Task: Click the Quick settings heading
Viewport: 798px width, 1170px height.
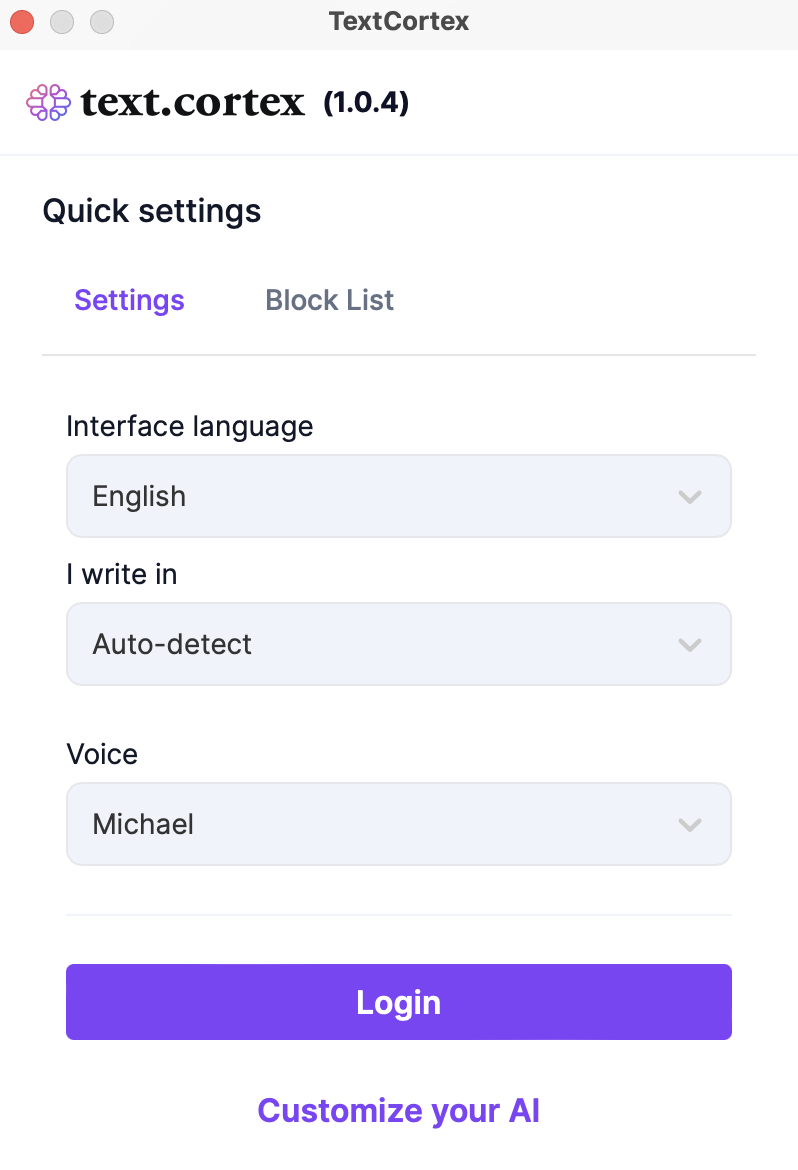Action: [x=151, y=211]
